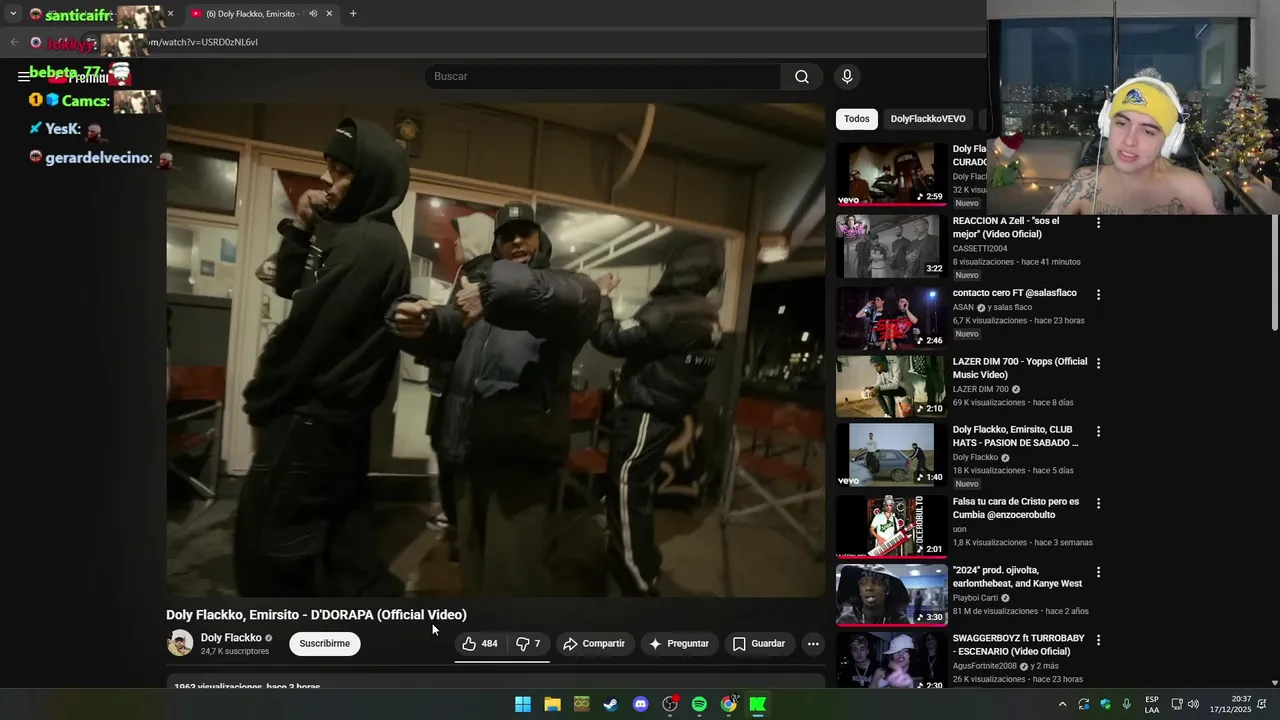Click the video title D'DORAPA (Official Video)
Viewport: 1280px width, 720px height.
[316, 615]
